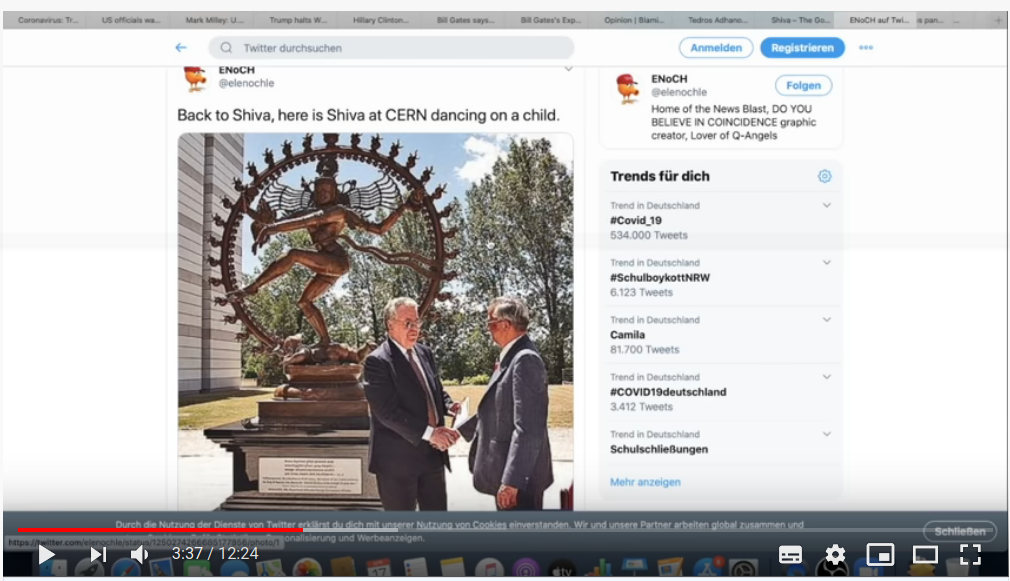This screenshot has width=1010, height=581.
Task: Open the three-dot more menu
Action: tap(866, 47)
